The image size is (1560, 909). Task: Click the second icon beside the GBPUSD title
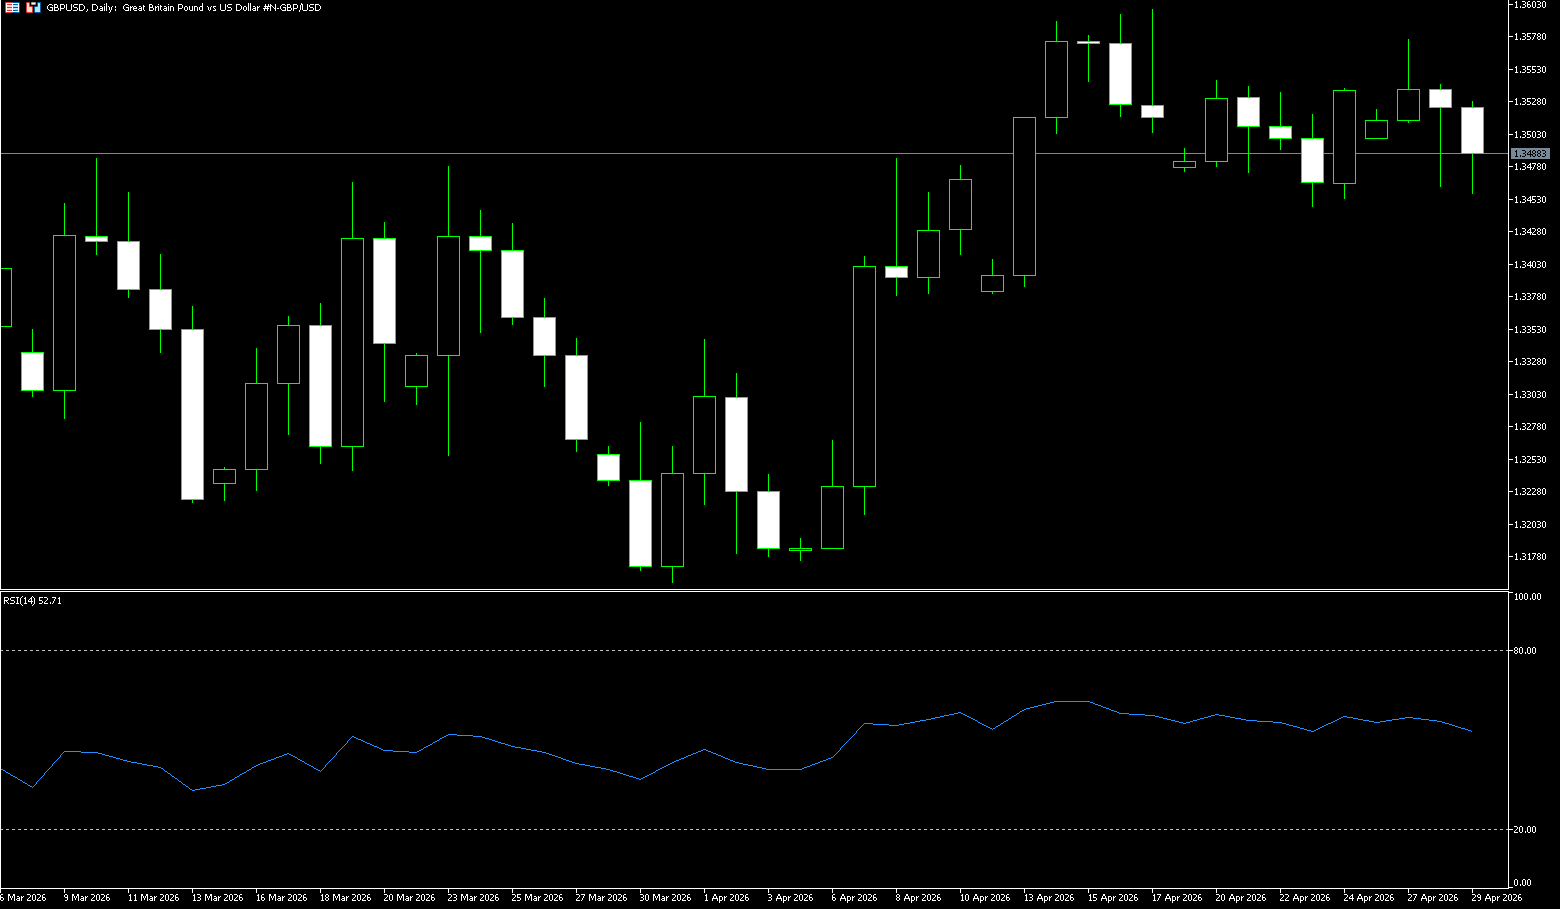33,7
